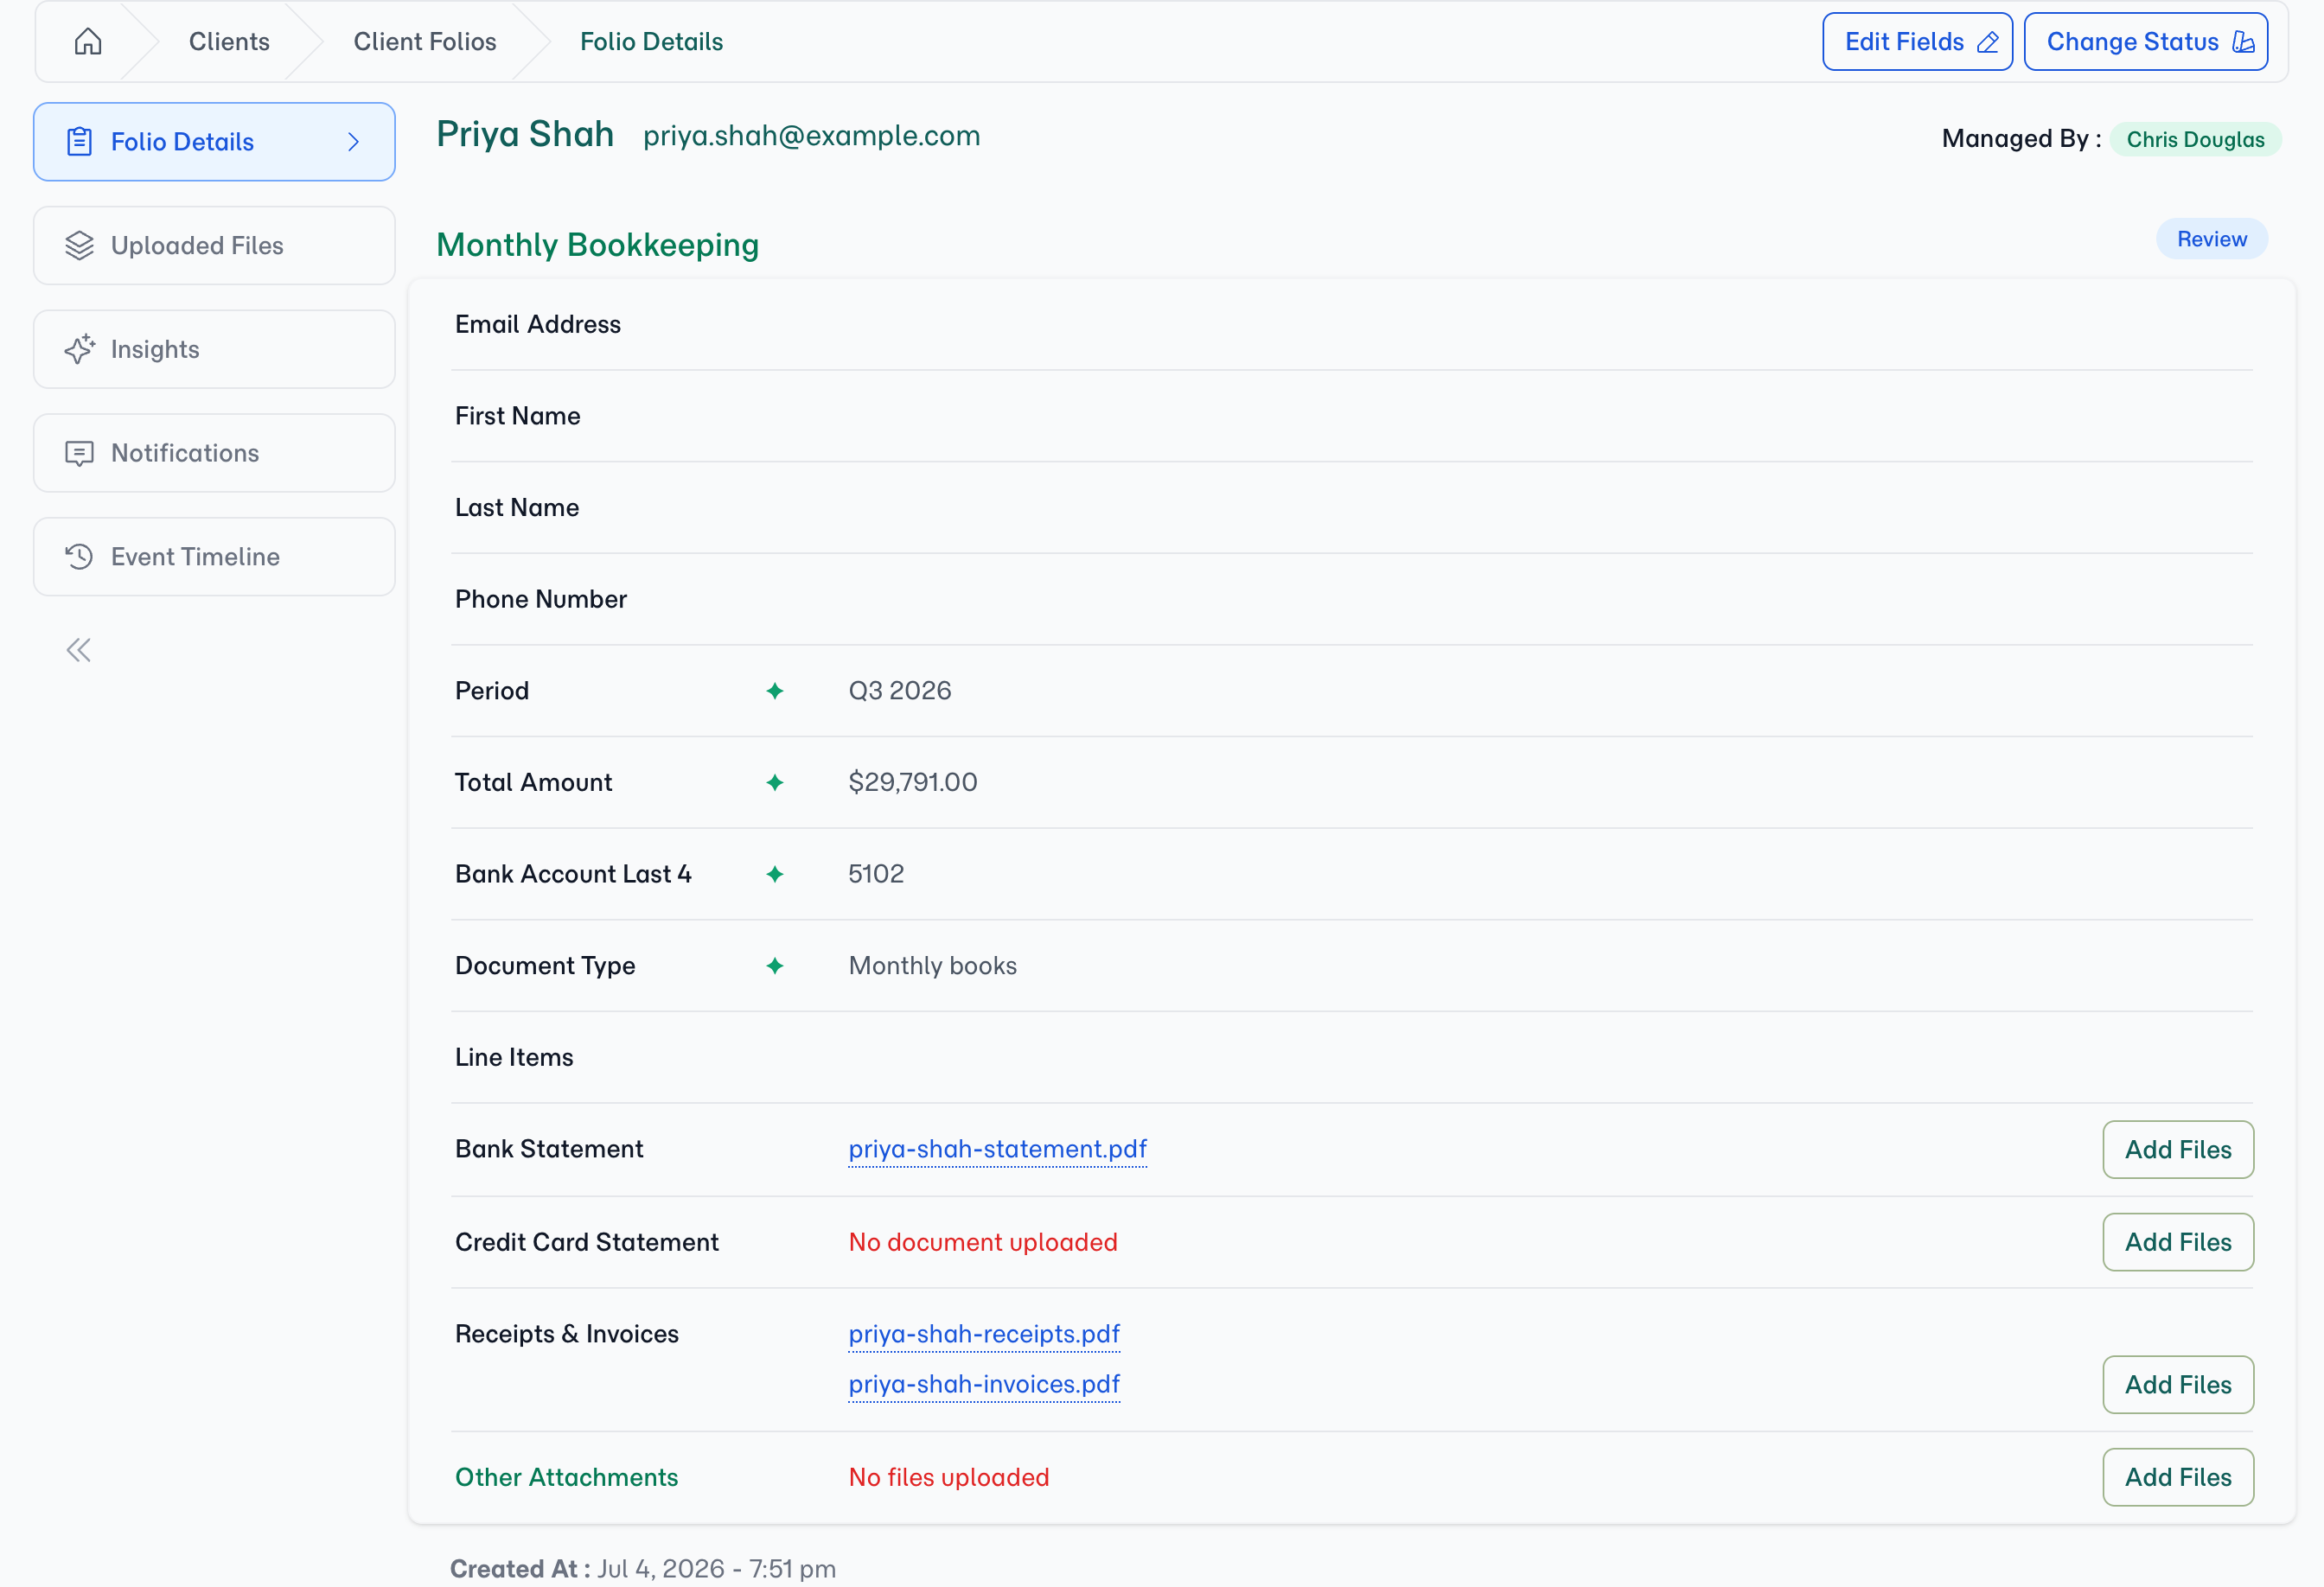Viewport: 2324px width, 1587px height.
Task: Collapse the sidebar with double chevron
Action: [x=79, y=650]
